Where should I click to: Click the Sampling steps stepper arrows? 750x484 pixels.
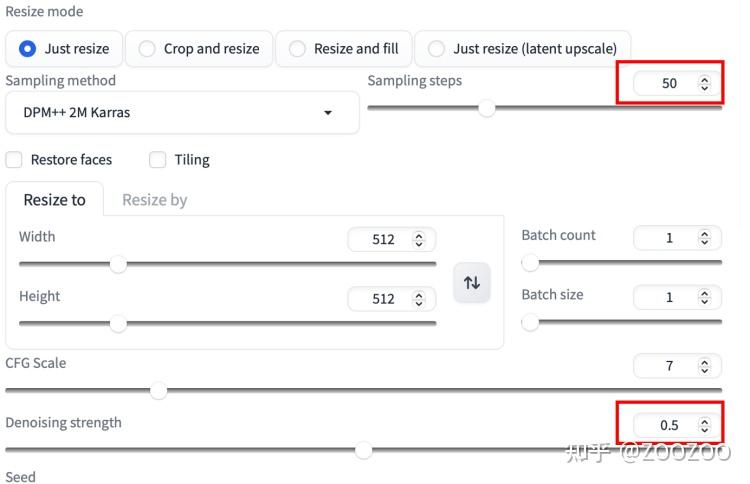pos(705,84)
